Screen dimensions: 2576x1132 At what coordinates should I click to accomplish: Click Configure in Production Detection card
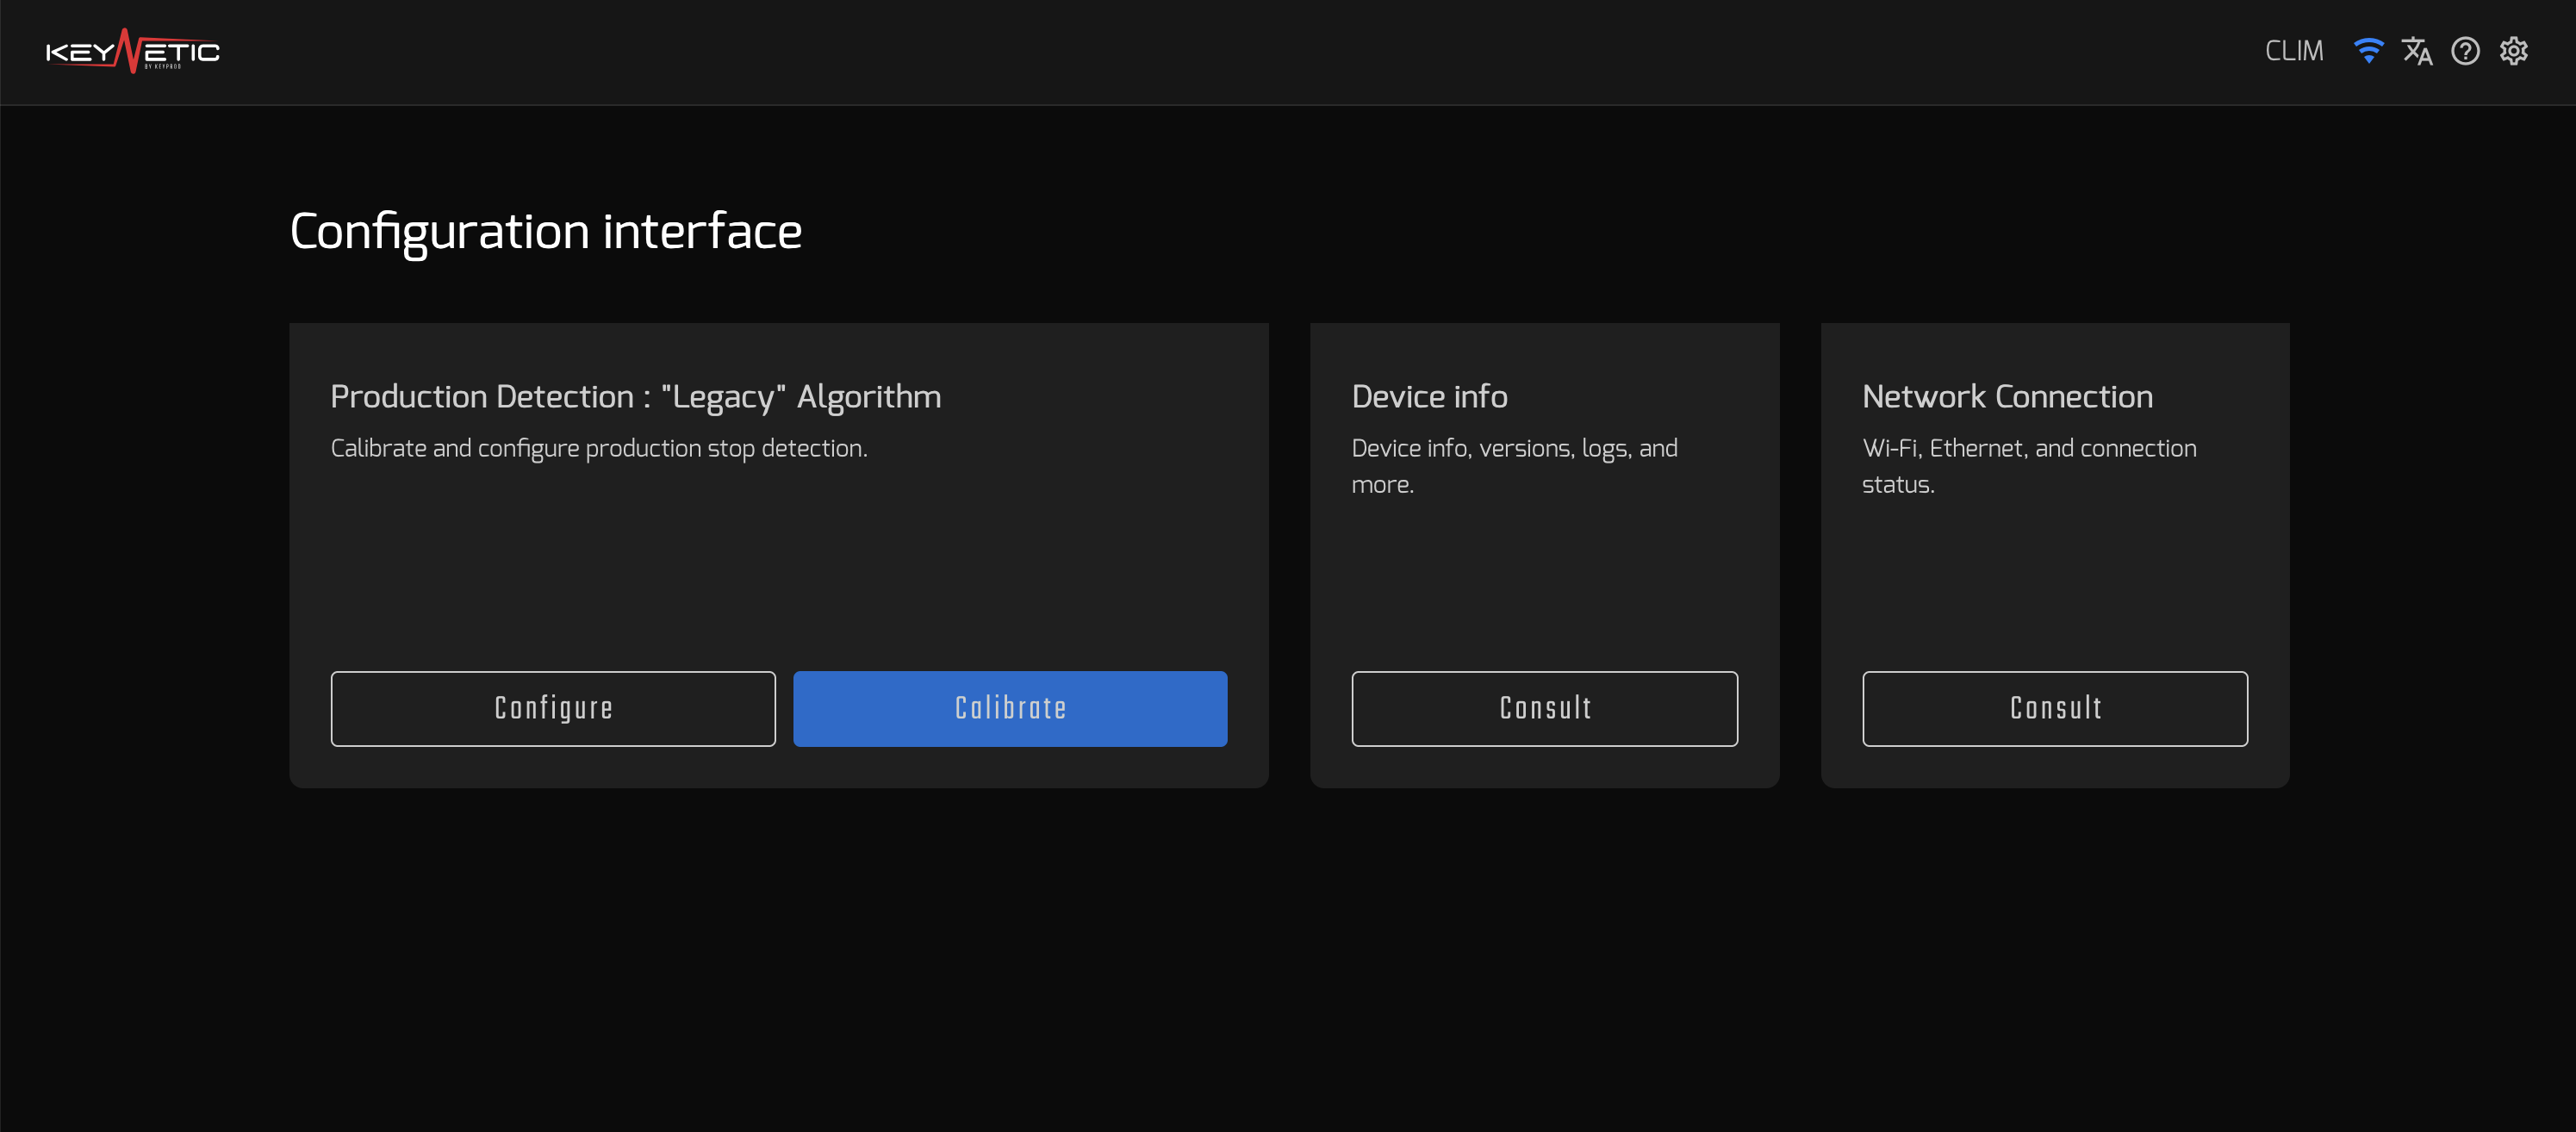click(553, 708)
